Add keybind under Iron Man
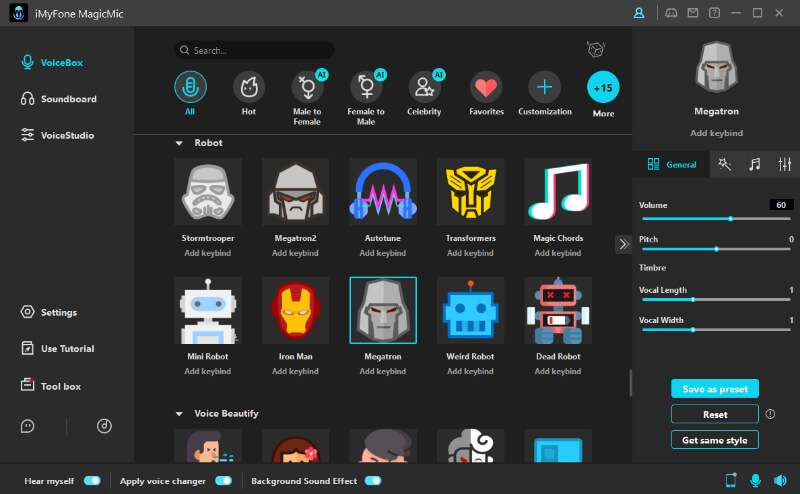The height and width of the screenshot is (494, 800). coord(295,372)
